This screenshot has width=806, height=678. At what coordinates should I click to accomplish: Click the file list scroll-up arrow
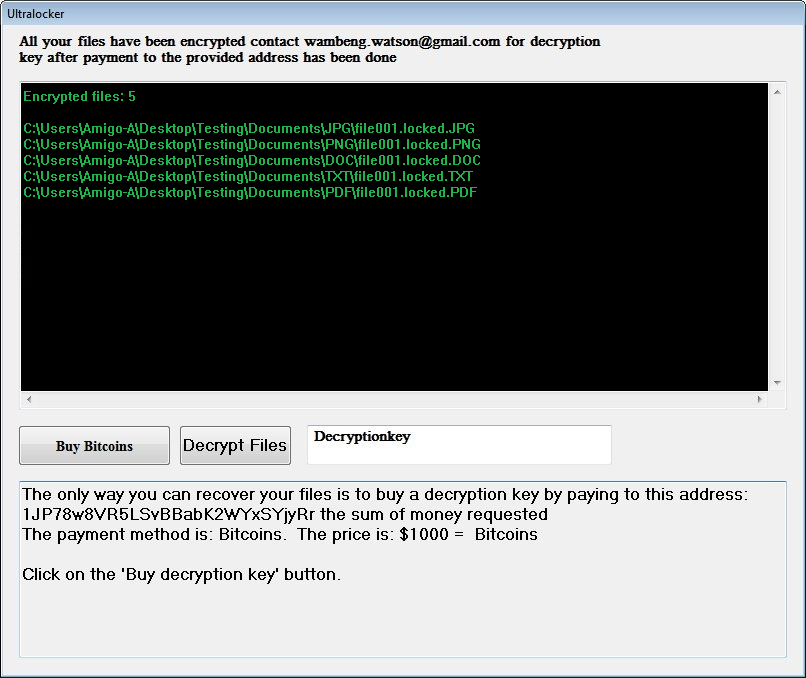tap(777, 92)
